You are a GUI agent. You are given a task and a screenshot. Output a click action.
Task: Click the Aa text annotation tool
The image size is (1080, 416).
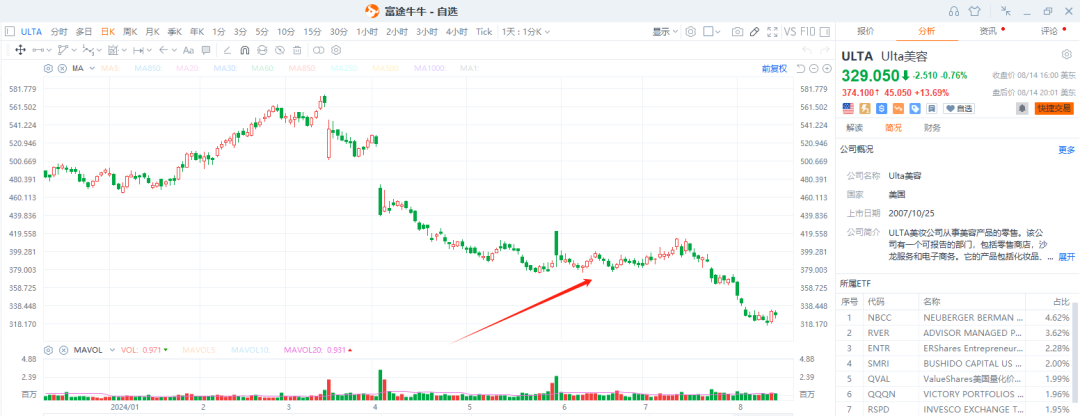pos(189,50)
